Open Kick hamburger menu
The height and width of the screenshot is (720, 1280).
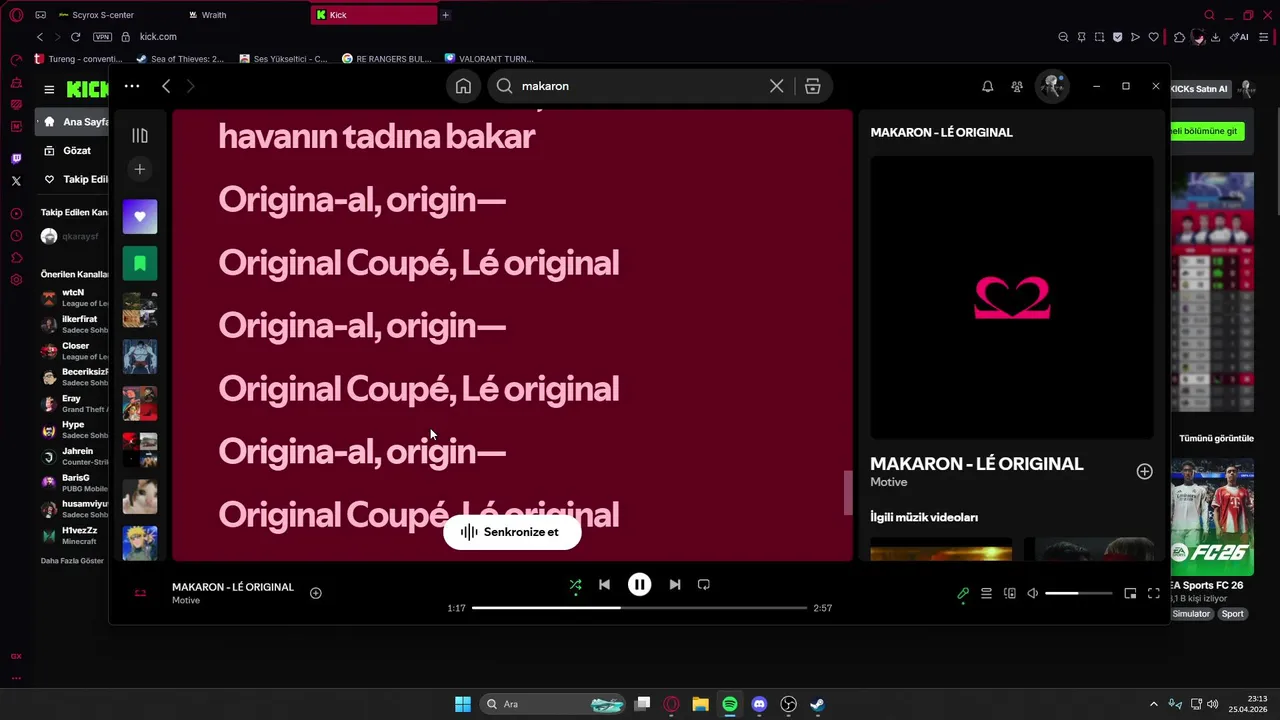[49, 90]
